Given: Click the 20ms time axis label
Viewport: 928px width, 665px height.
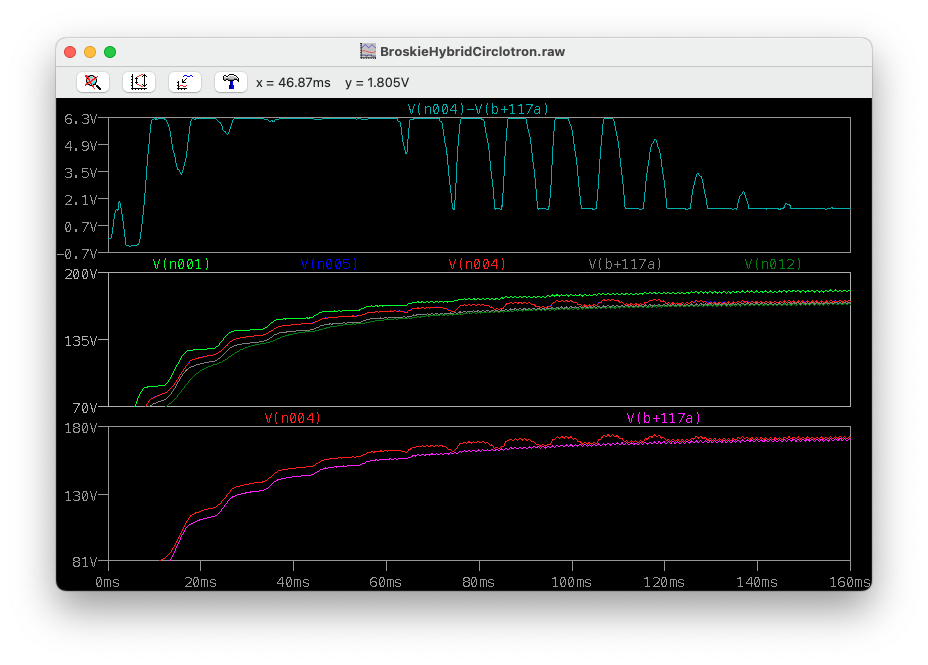Looking at the screenshot, I should coord(201,583).
